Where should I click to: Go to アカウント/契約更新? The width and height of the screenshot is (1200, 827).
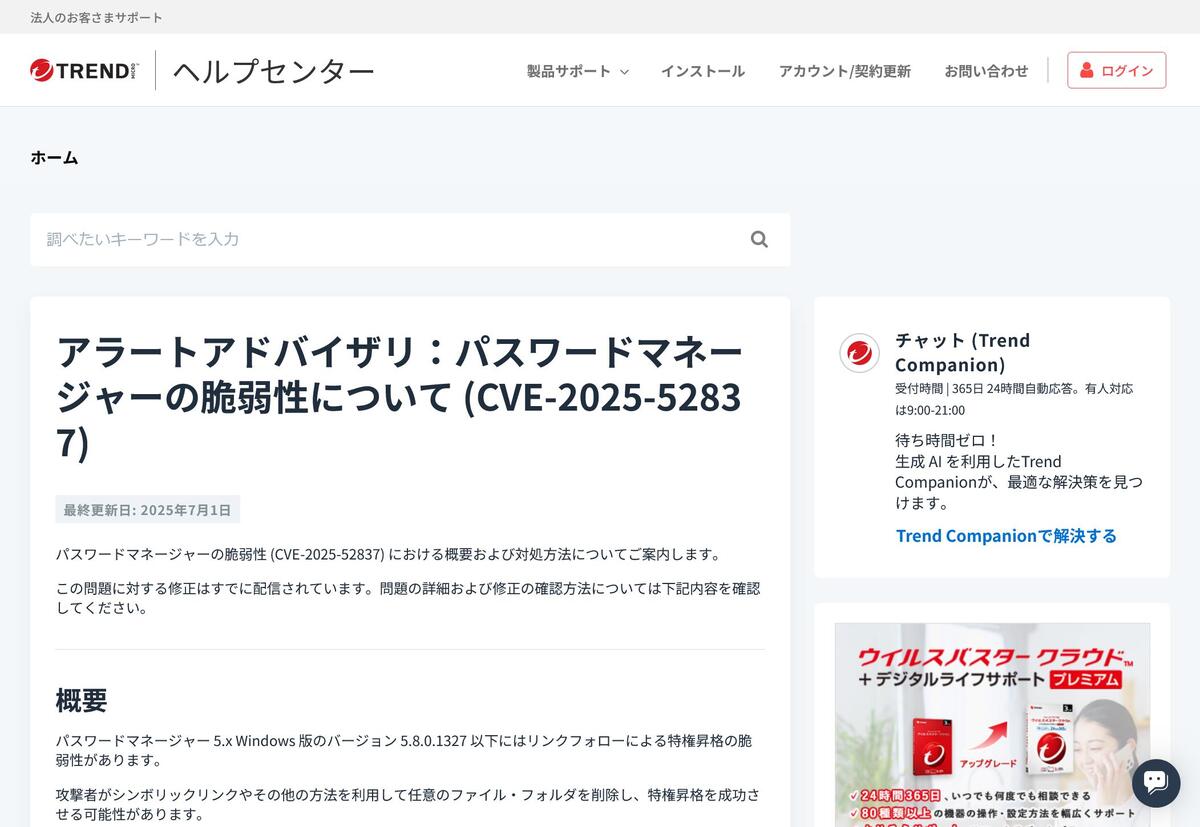[844, 71]
